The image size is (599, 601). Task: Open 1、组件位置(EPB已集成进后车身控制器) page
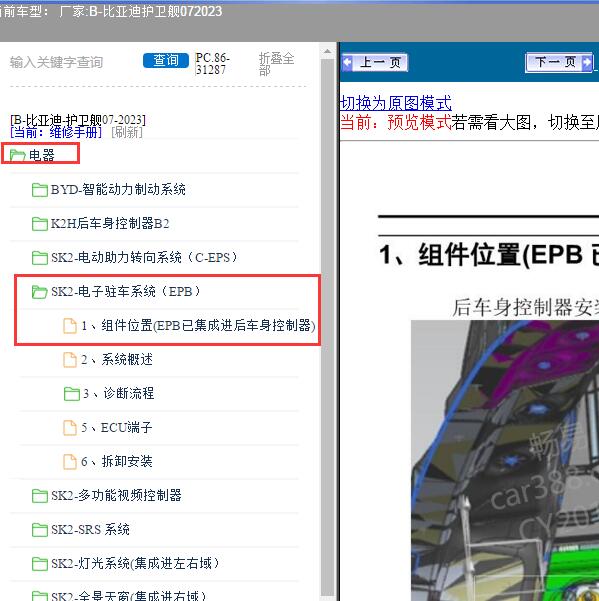(198, 325)
